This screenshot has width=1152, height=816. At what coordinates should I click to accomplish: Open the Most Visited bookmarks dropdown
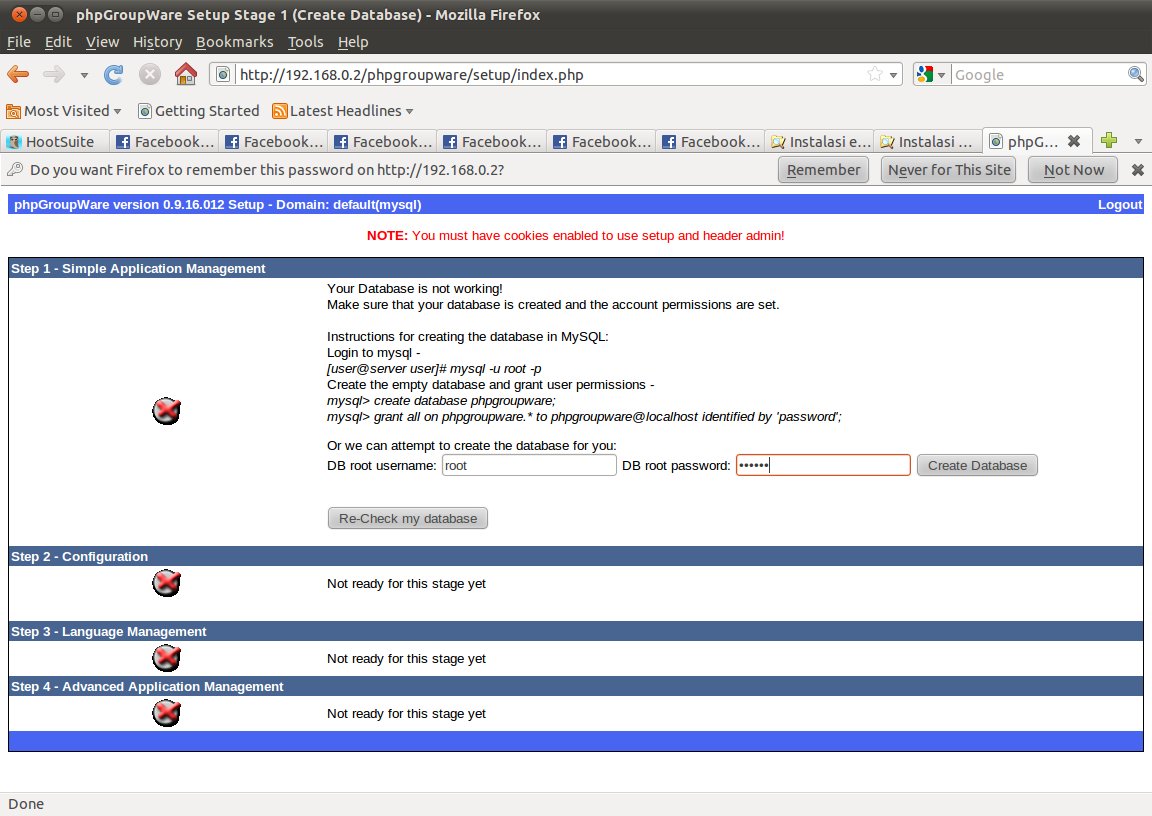pos(64,111)
